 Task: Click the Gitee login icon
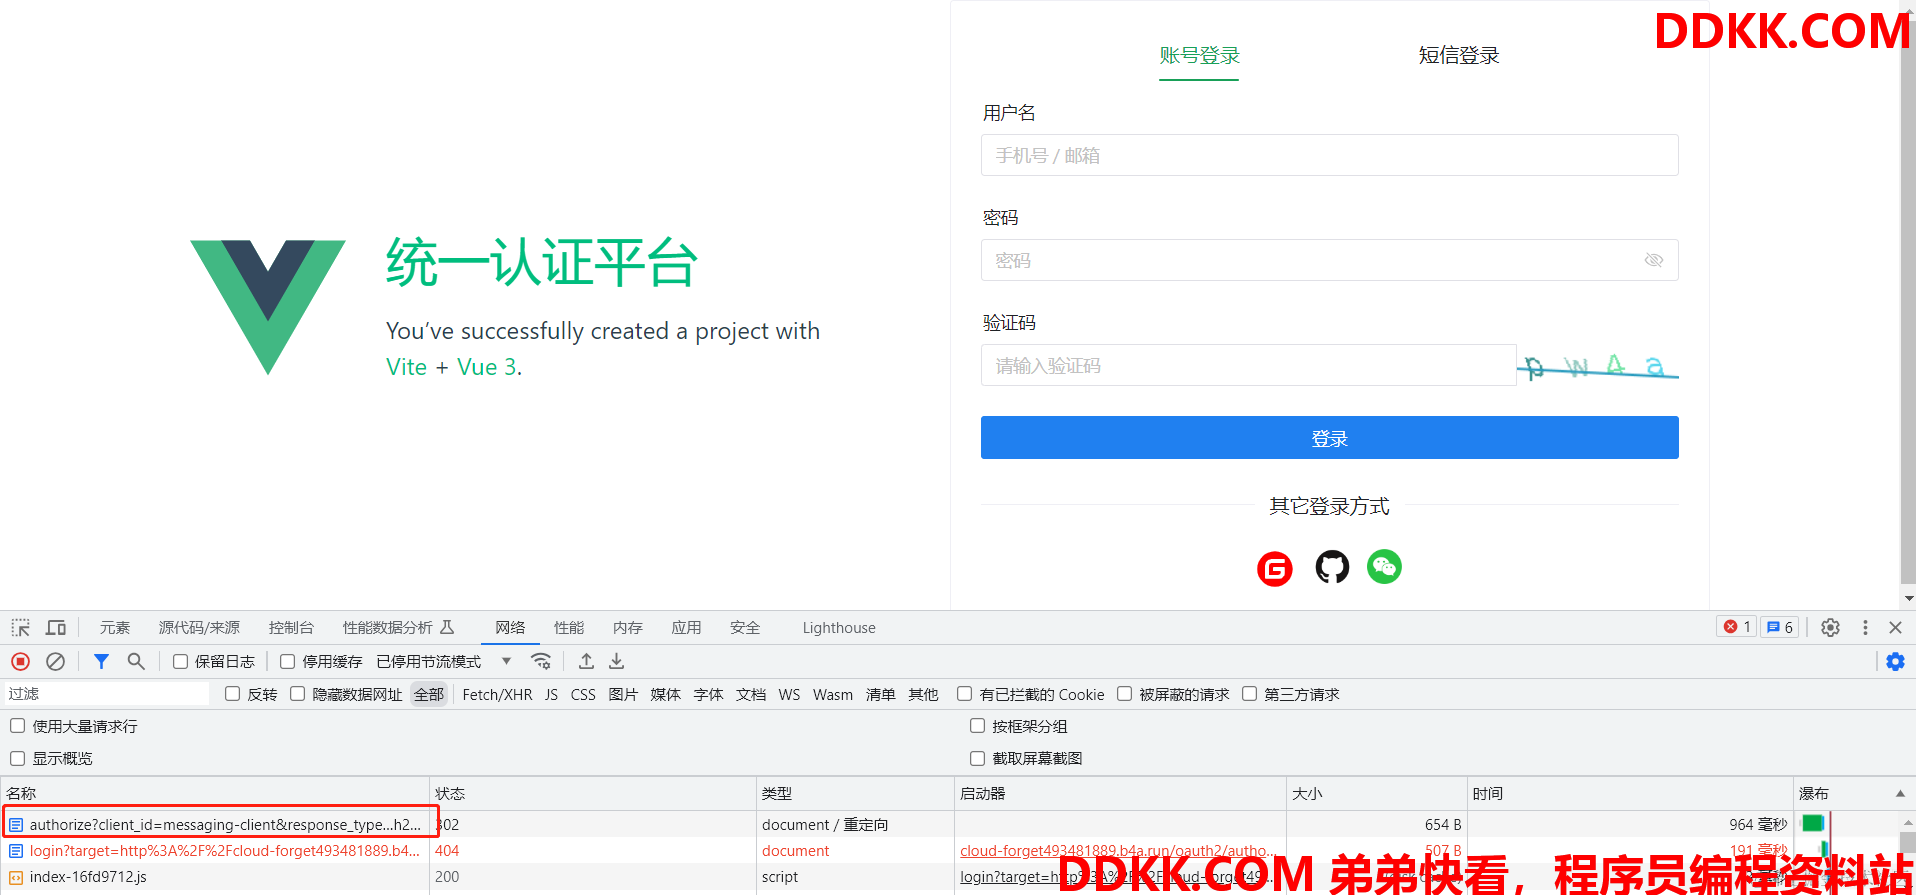tap(1274, 569)
